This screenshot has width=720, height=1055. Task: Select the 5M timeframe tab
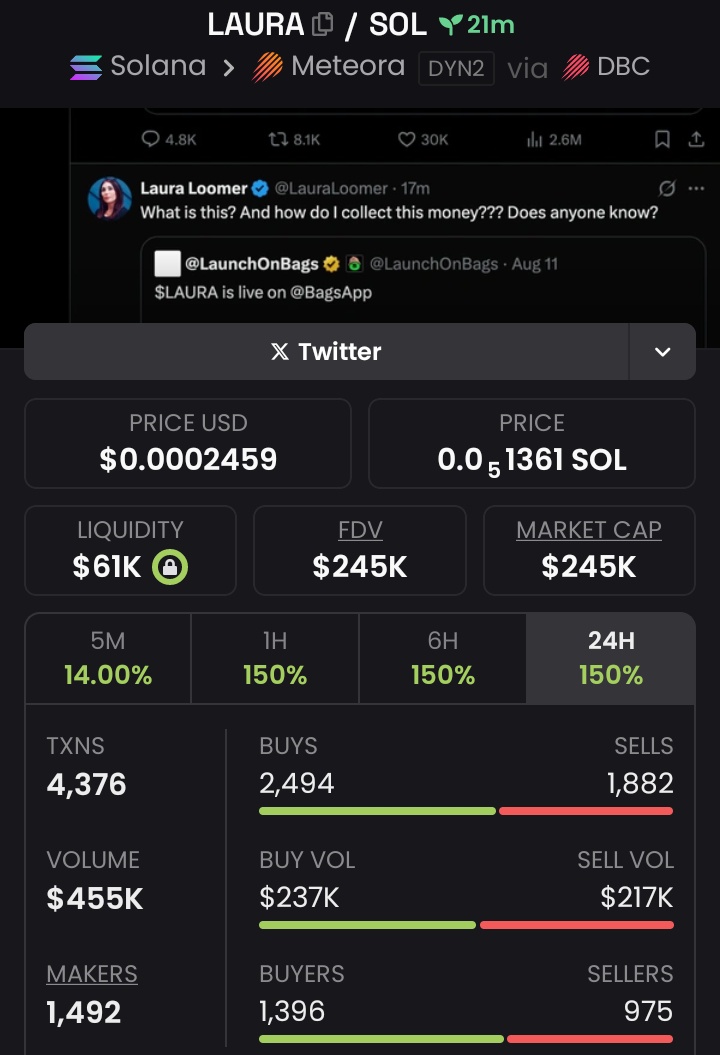pyautogui.click(x=108, y=658)
